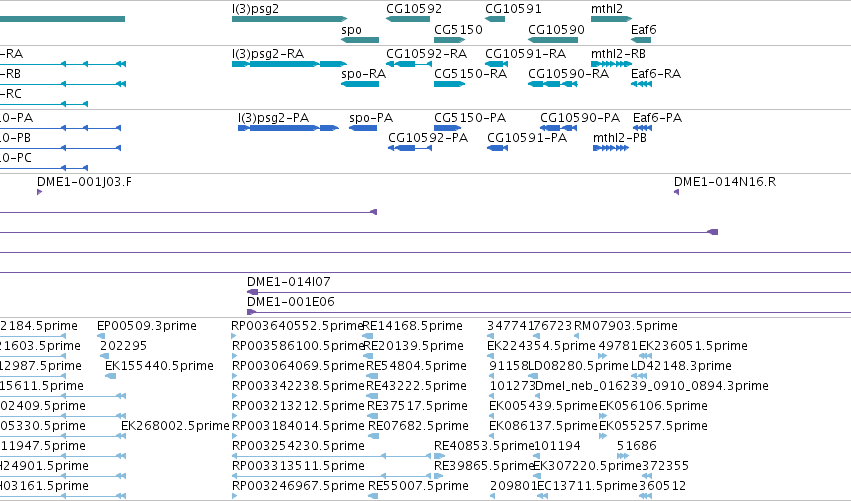Viewport: 851px width, 501px height.
Task: Select the CG10592 gene glyph
Action: 408,19
